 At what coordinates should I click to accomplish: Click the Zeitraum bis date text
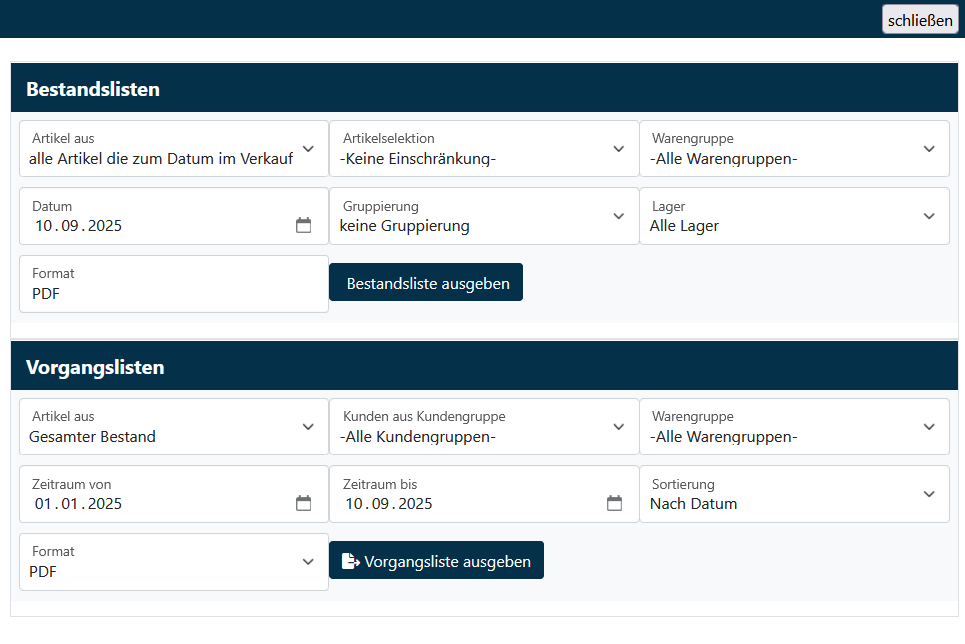pyautogui.click(x=389, y=504)
